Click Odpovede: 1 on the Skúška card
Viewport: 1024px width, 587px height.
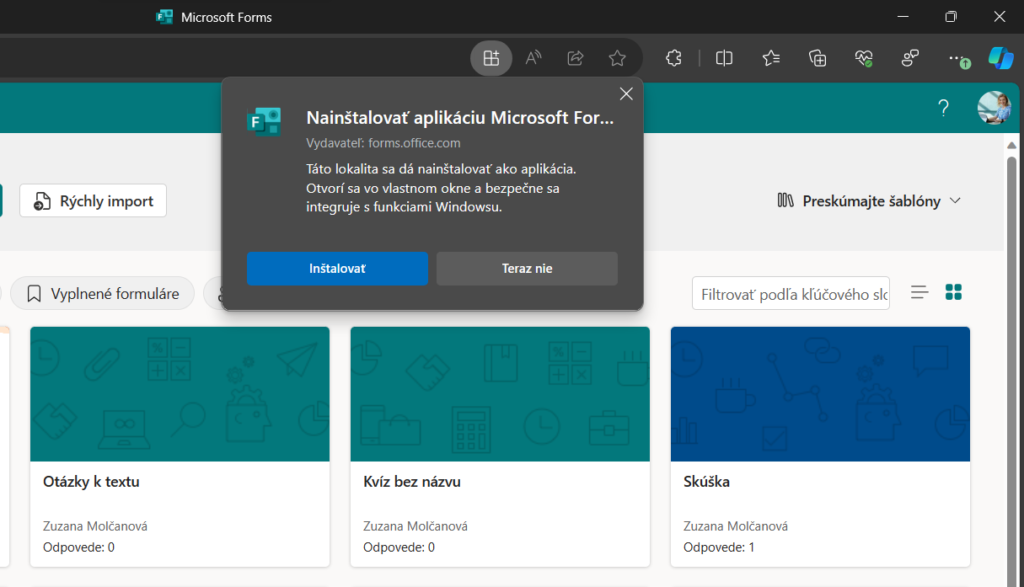[x=719, y=547]
